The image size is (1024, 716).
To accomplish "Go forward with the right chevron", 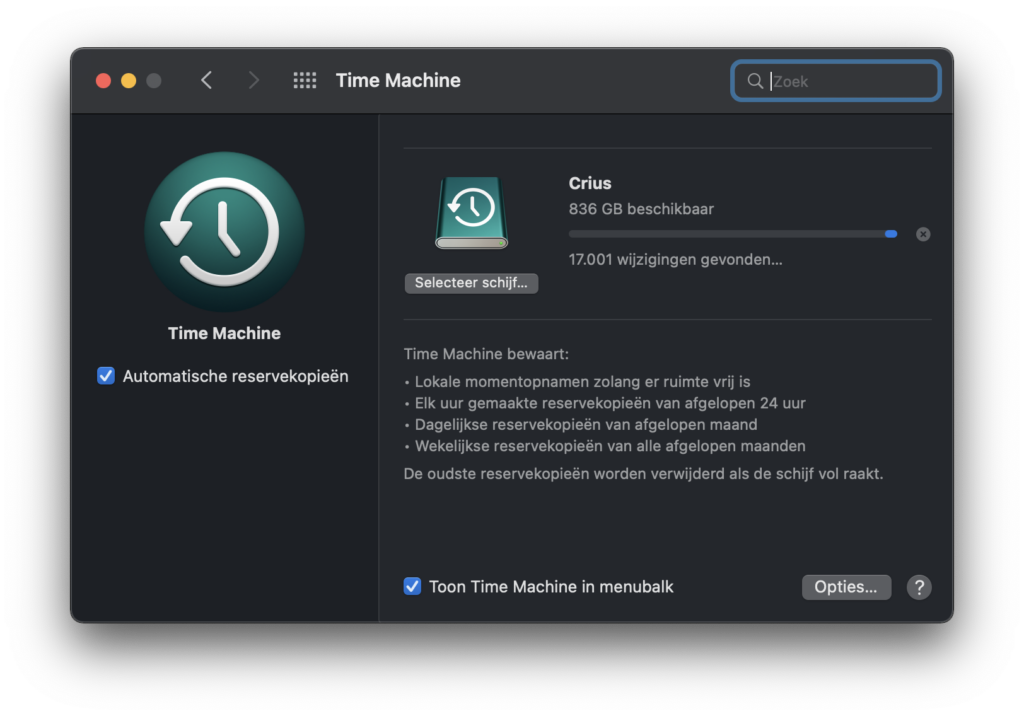I will point(253,80).
